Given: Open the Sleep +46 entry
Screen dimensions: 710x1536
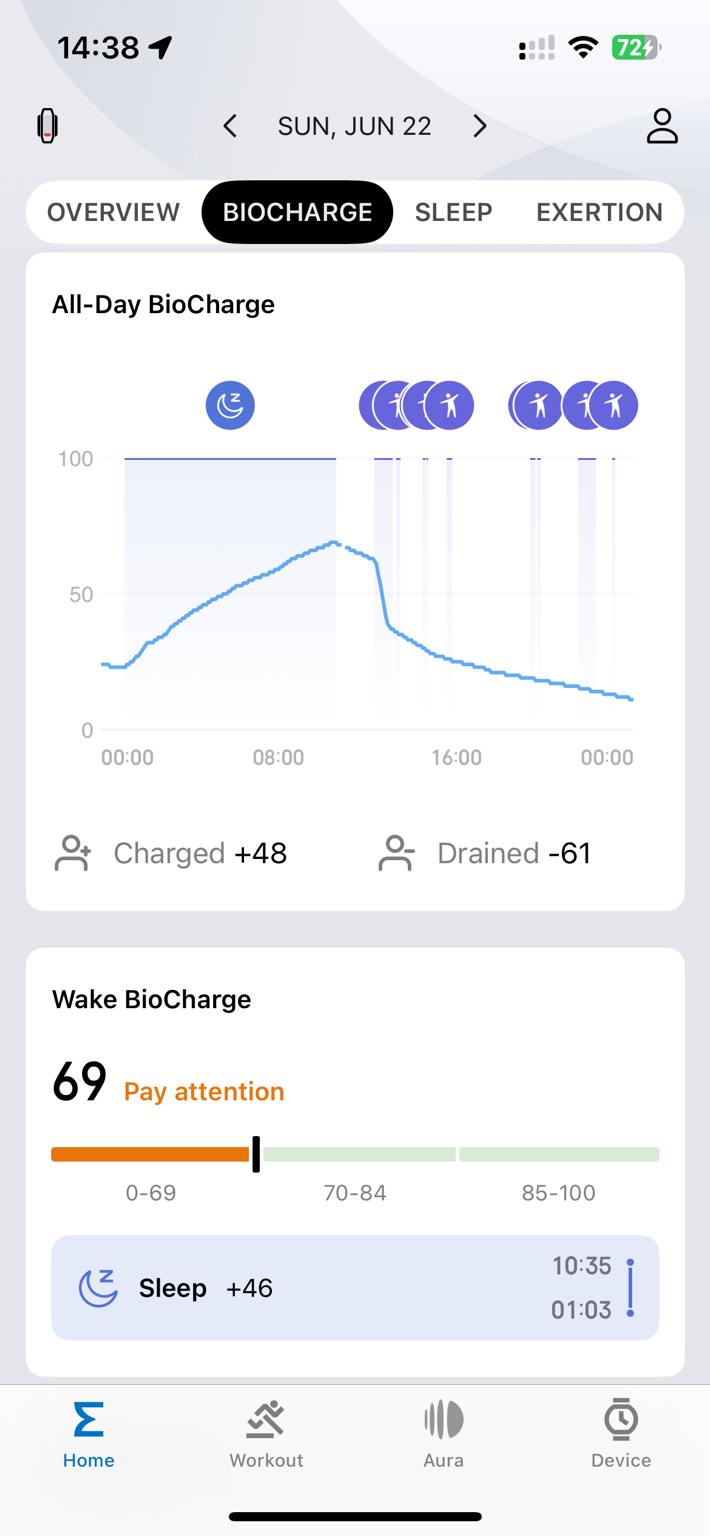Looking at the screenshot, I should coord(355,1288).
